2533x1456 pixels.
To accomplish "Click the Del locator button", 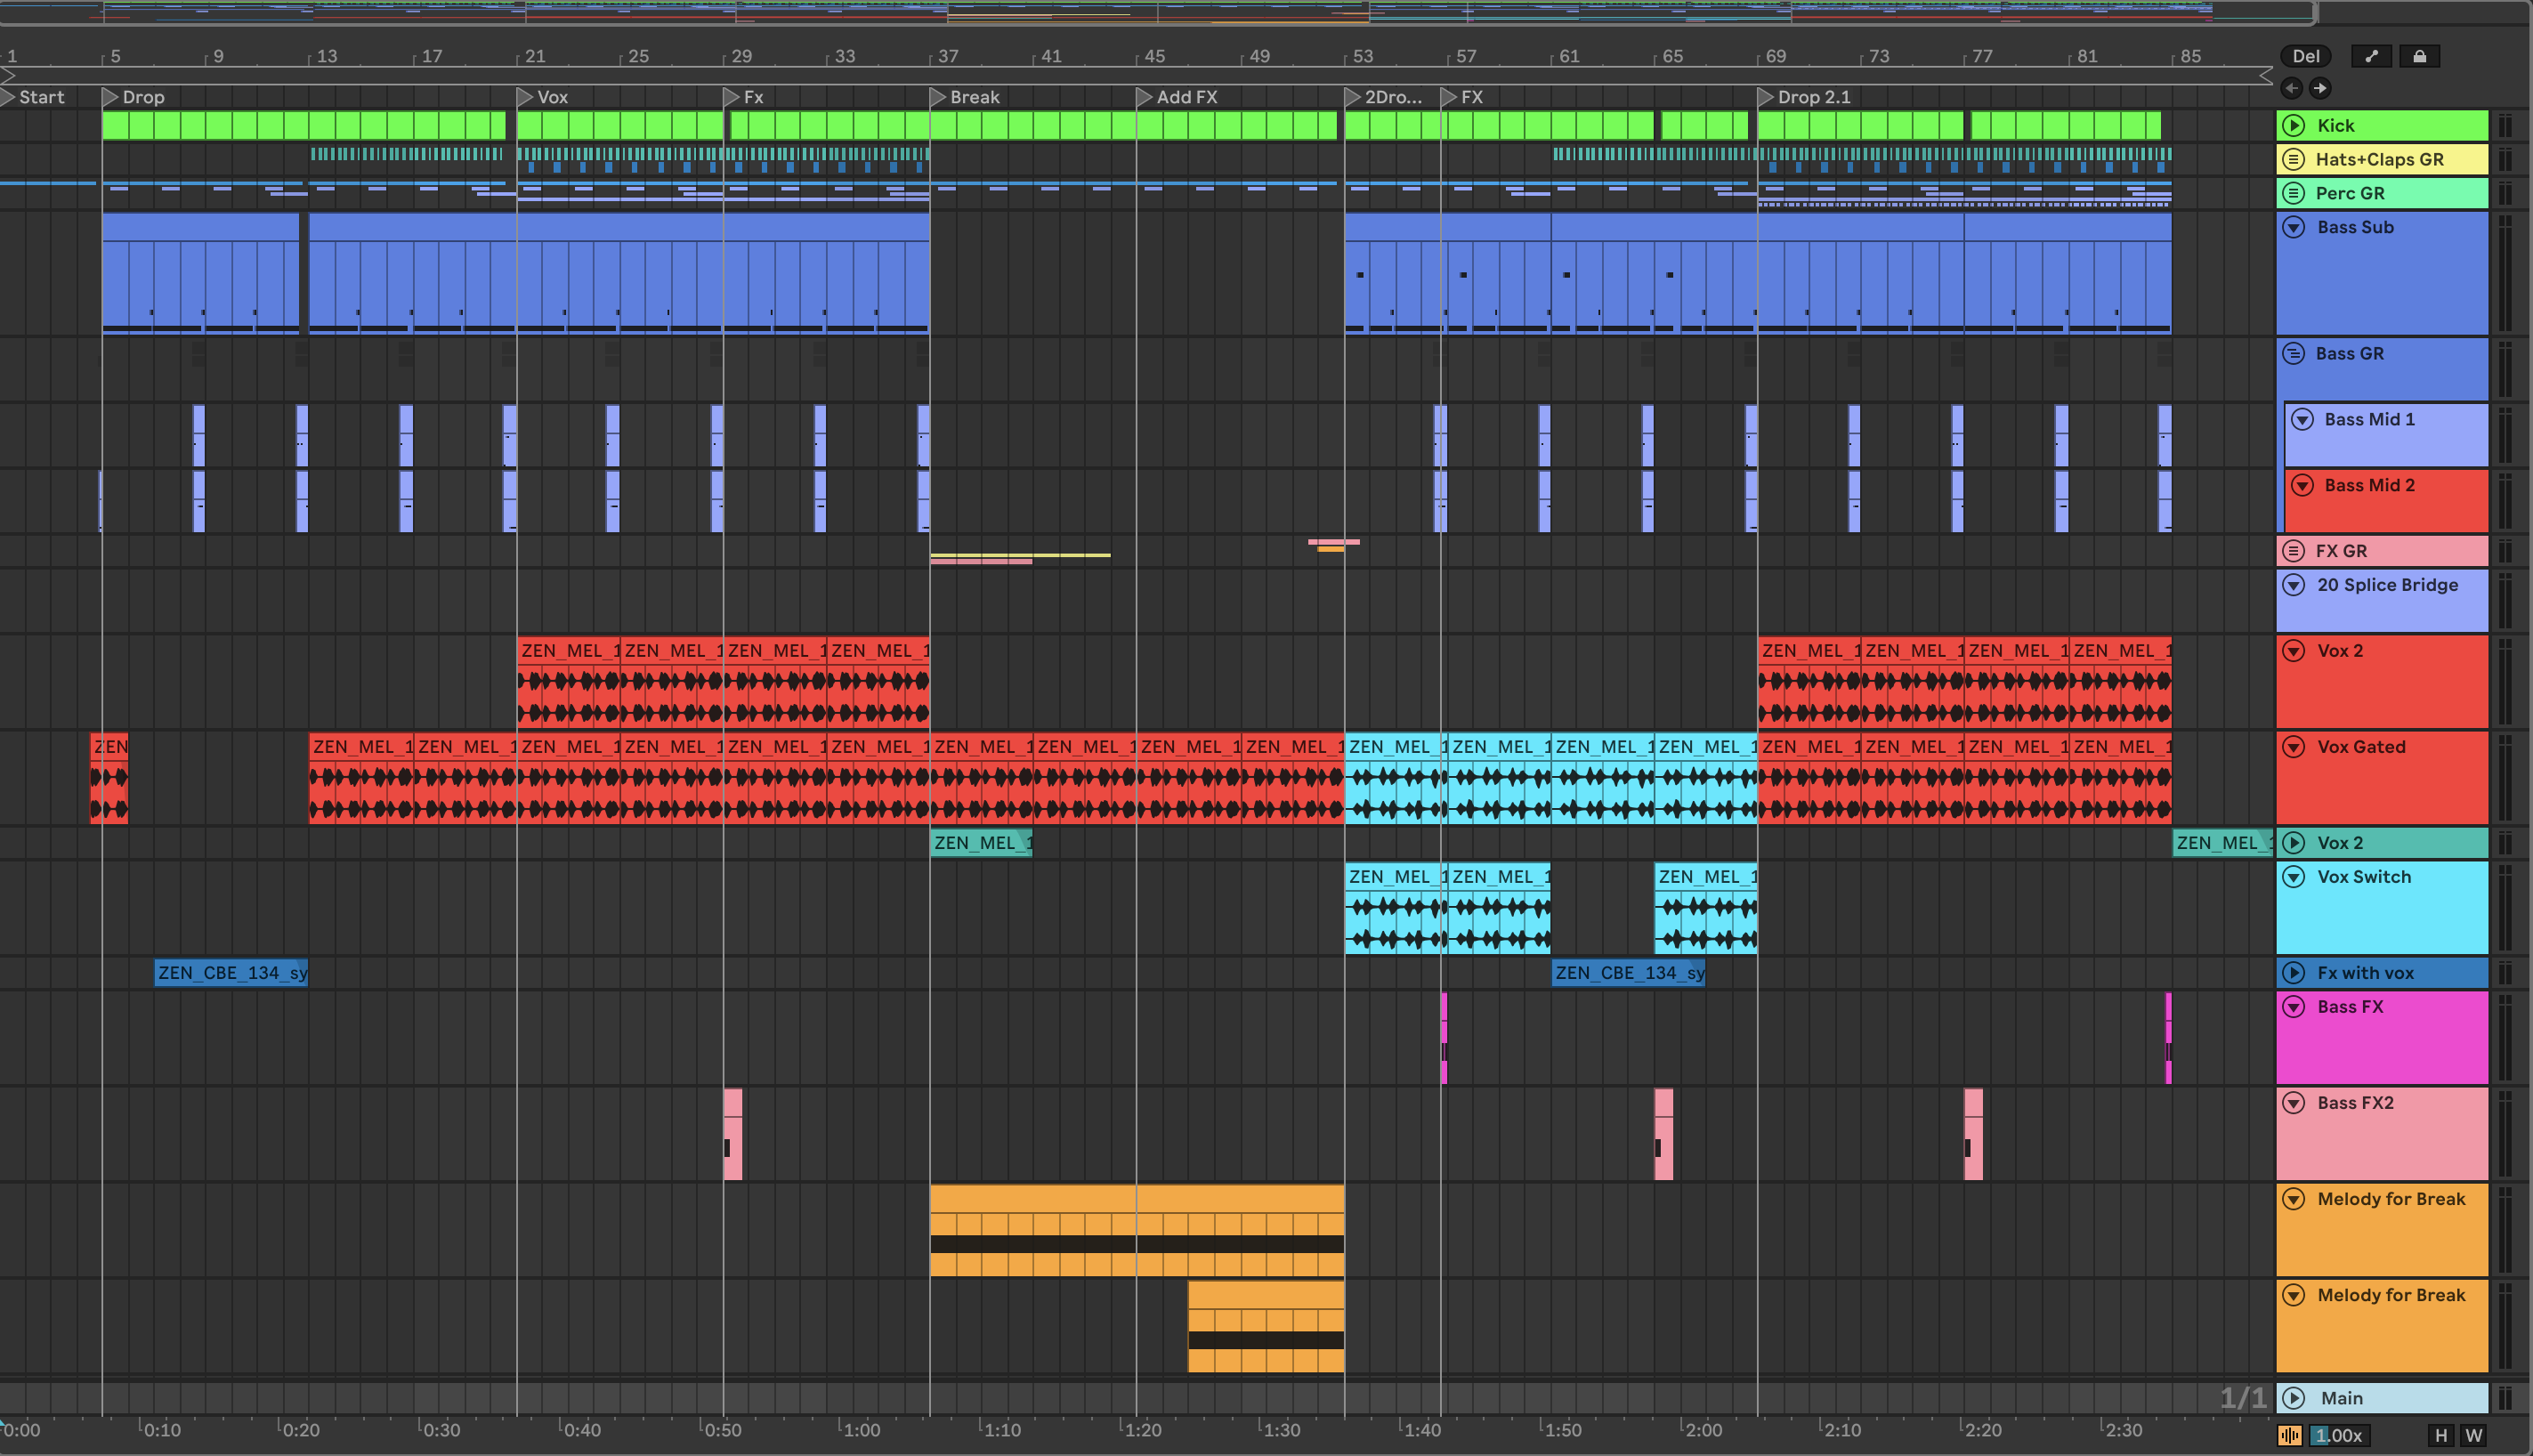I will (2305, 56).
